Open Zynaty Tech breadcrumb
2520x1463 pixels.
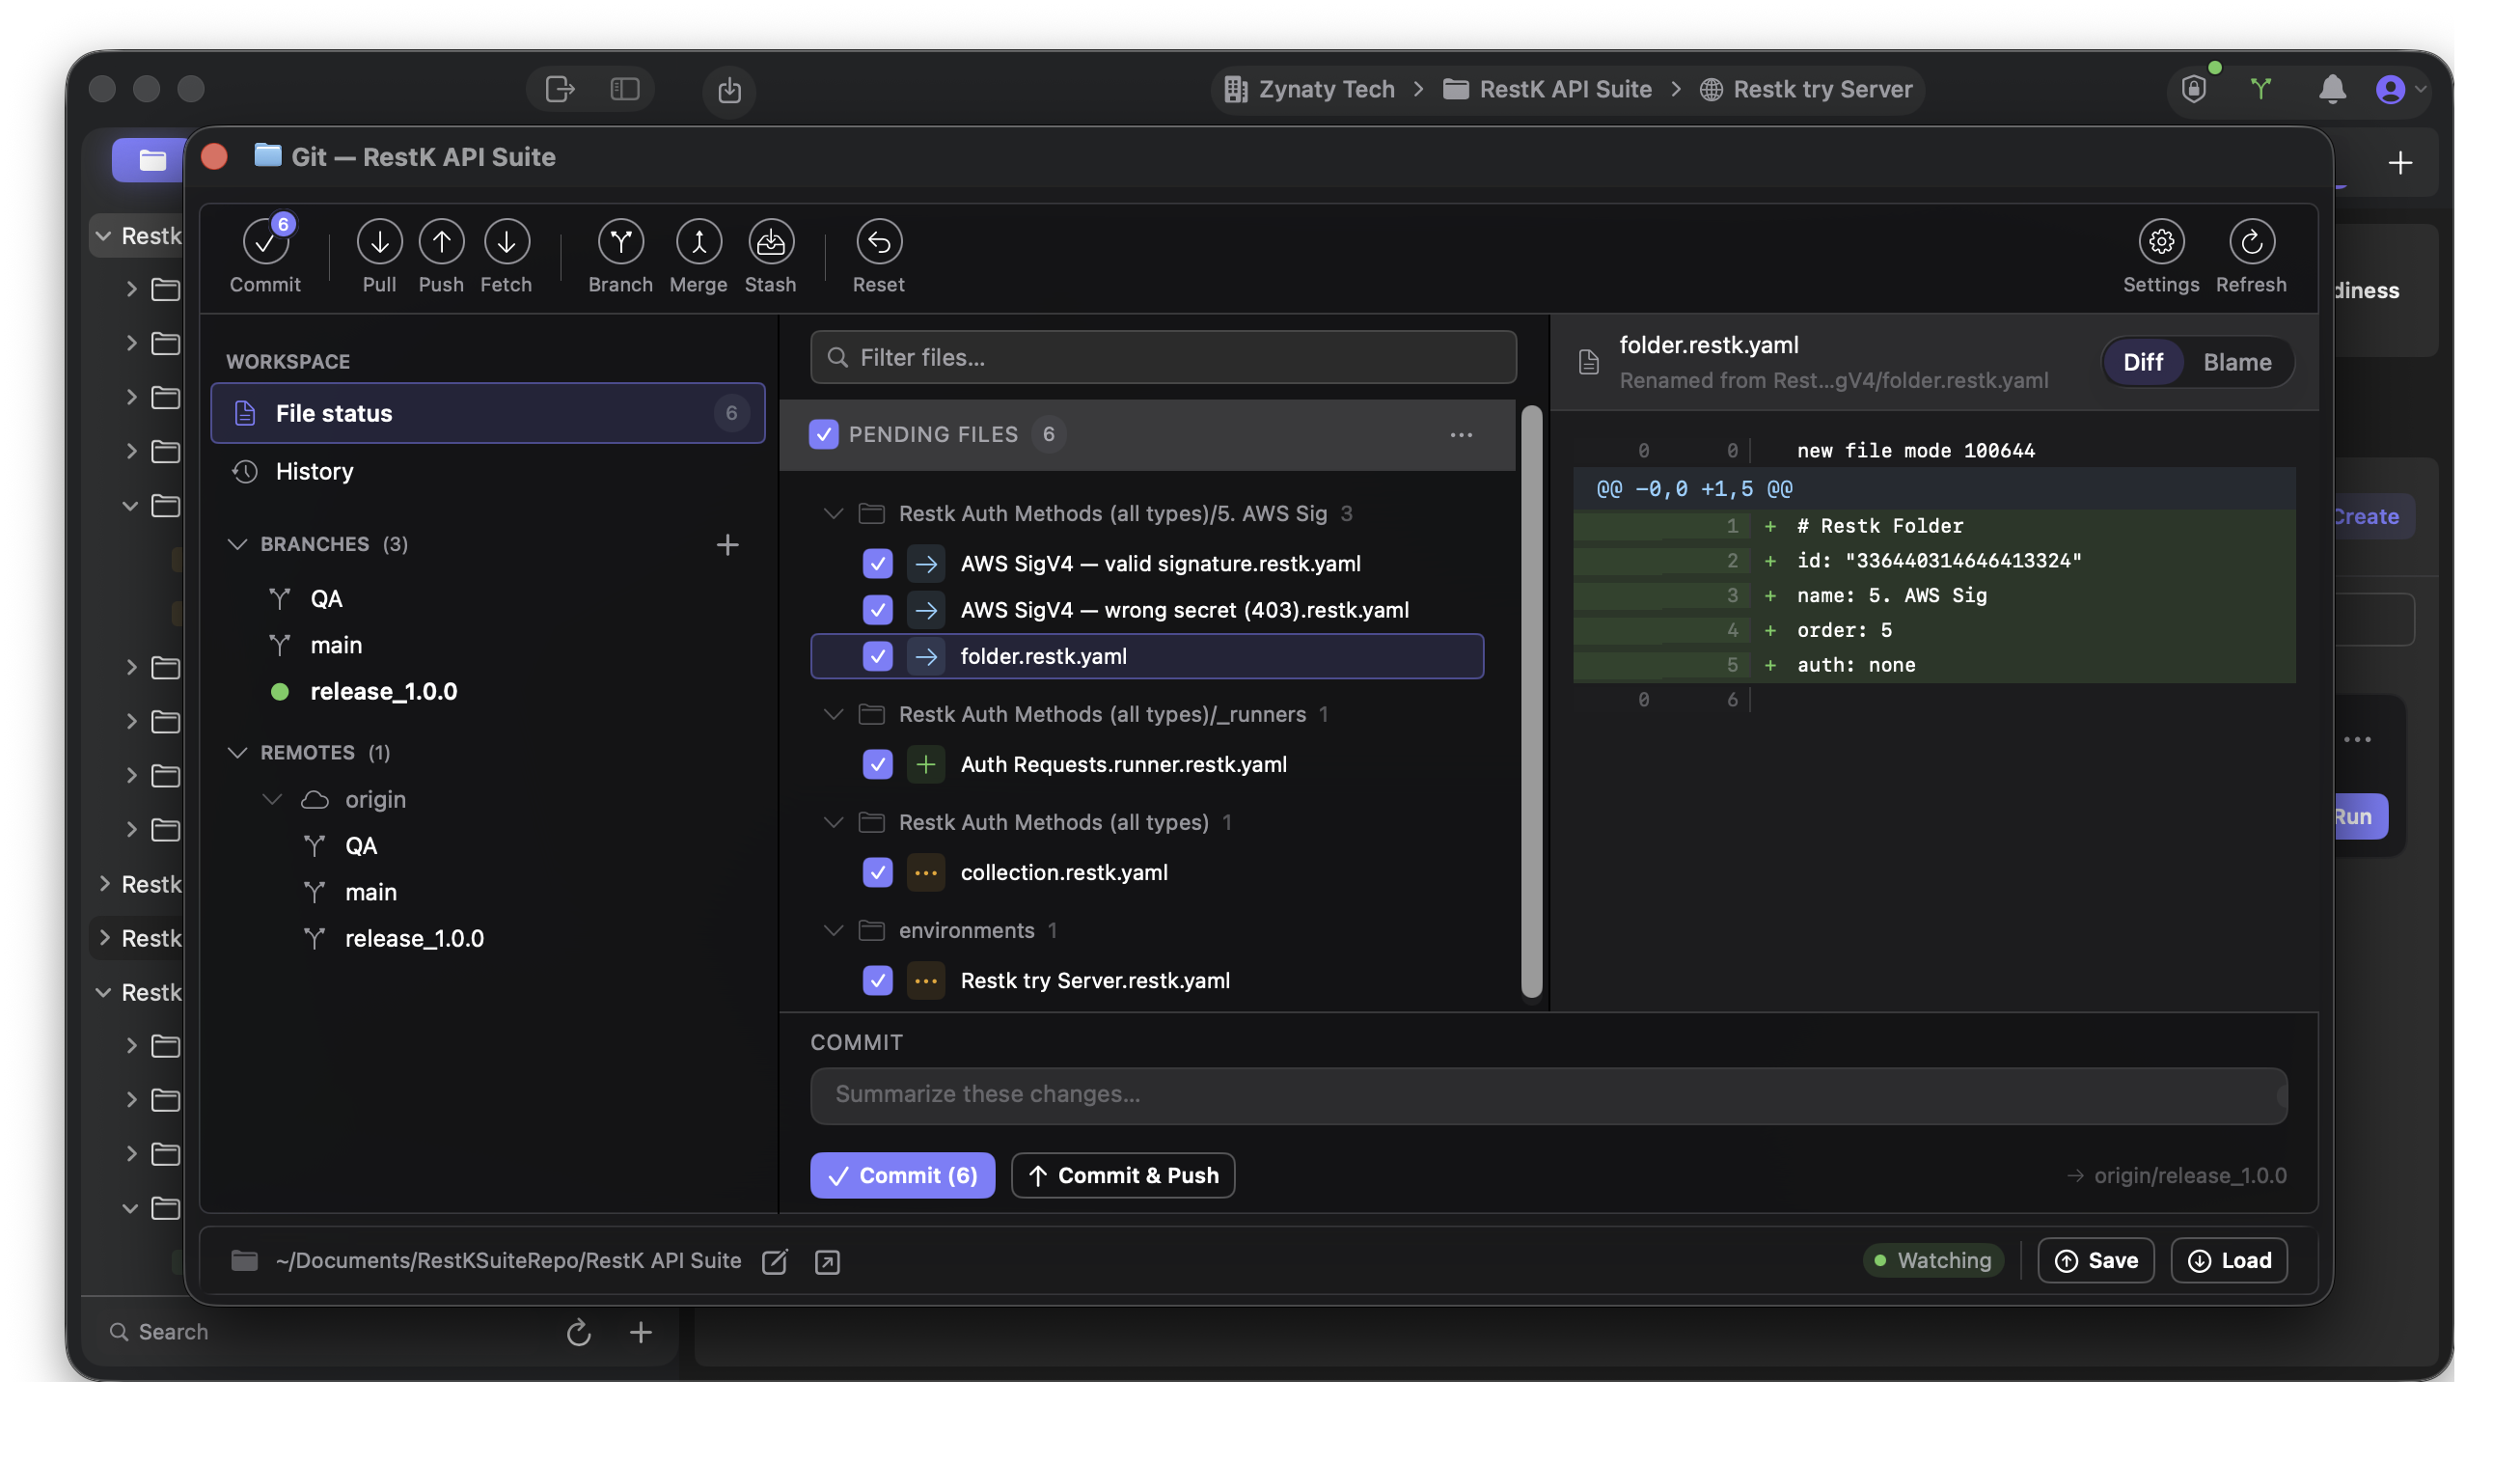1309,89
